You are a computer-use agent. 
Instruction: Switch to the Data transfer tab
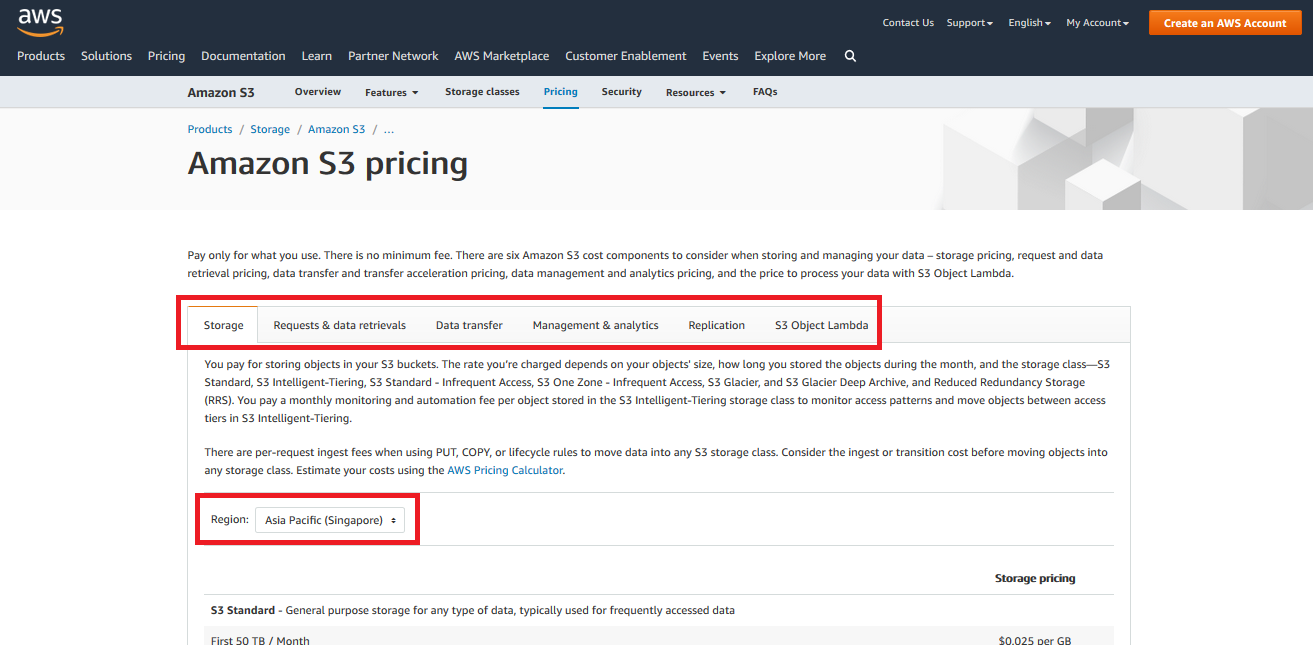(x=469, y=325)
